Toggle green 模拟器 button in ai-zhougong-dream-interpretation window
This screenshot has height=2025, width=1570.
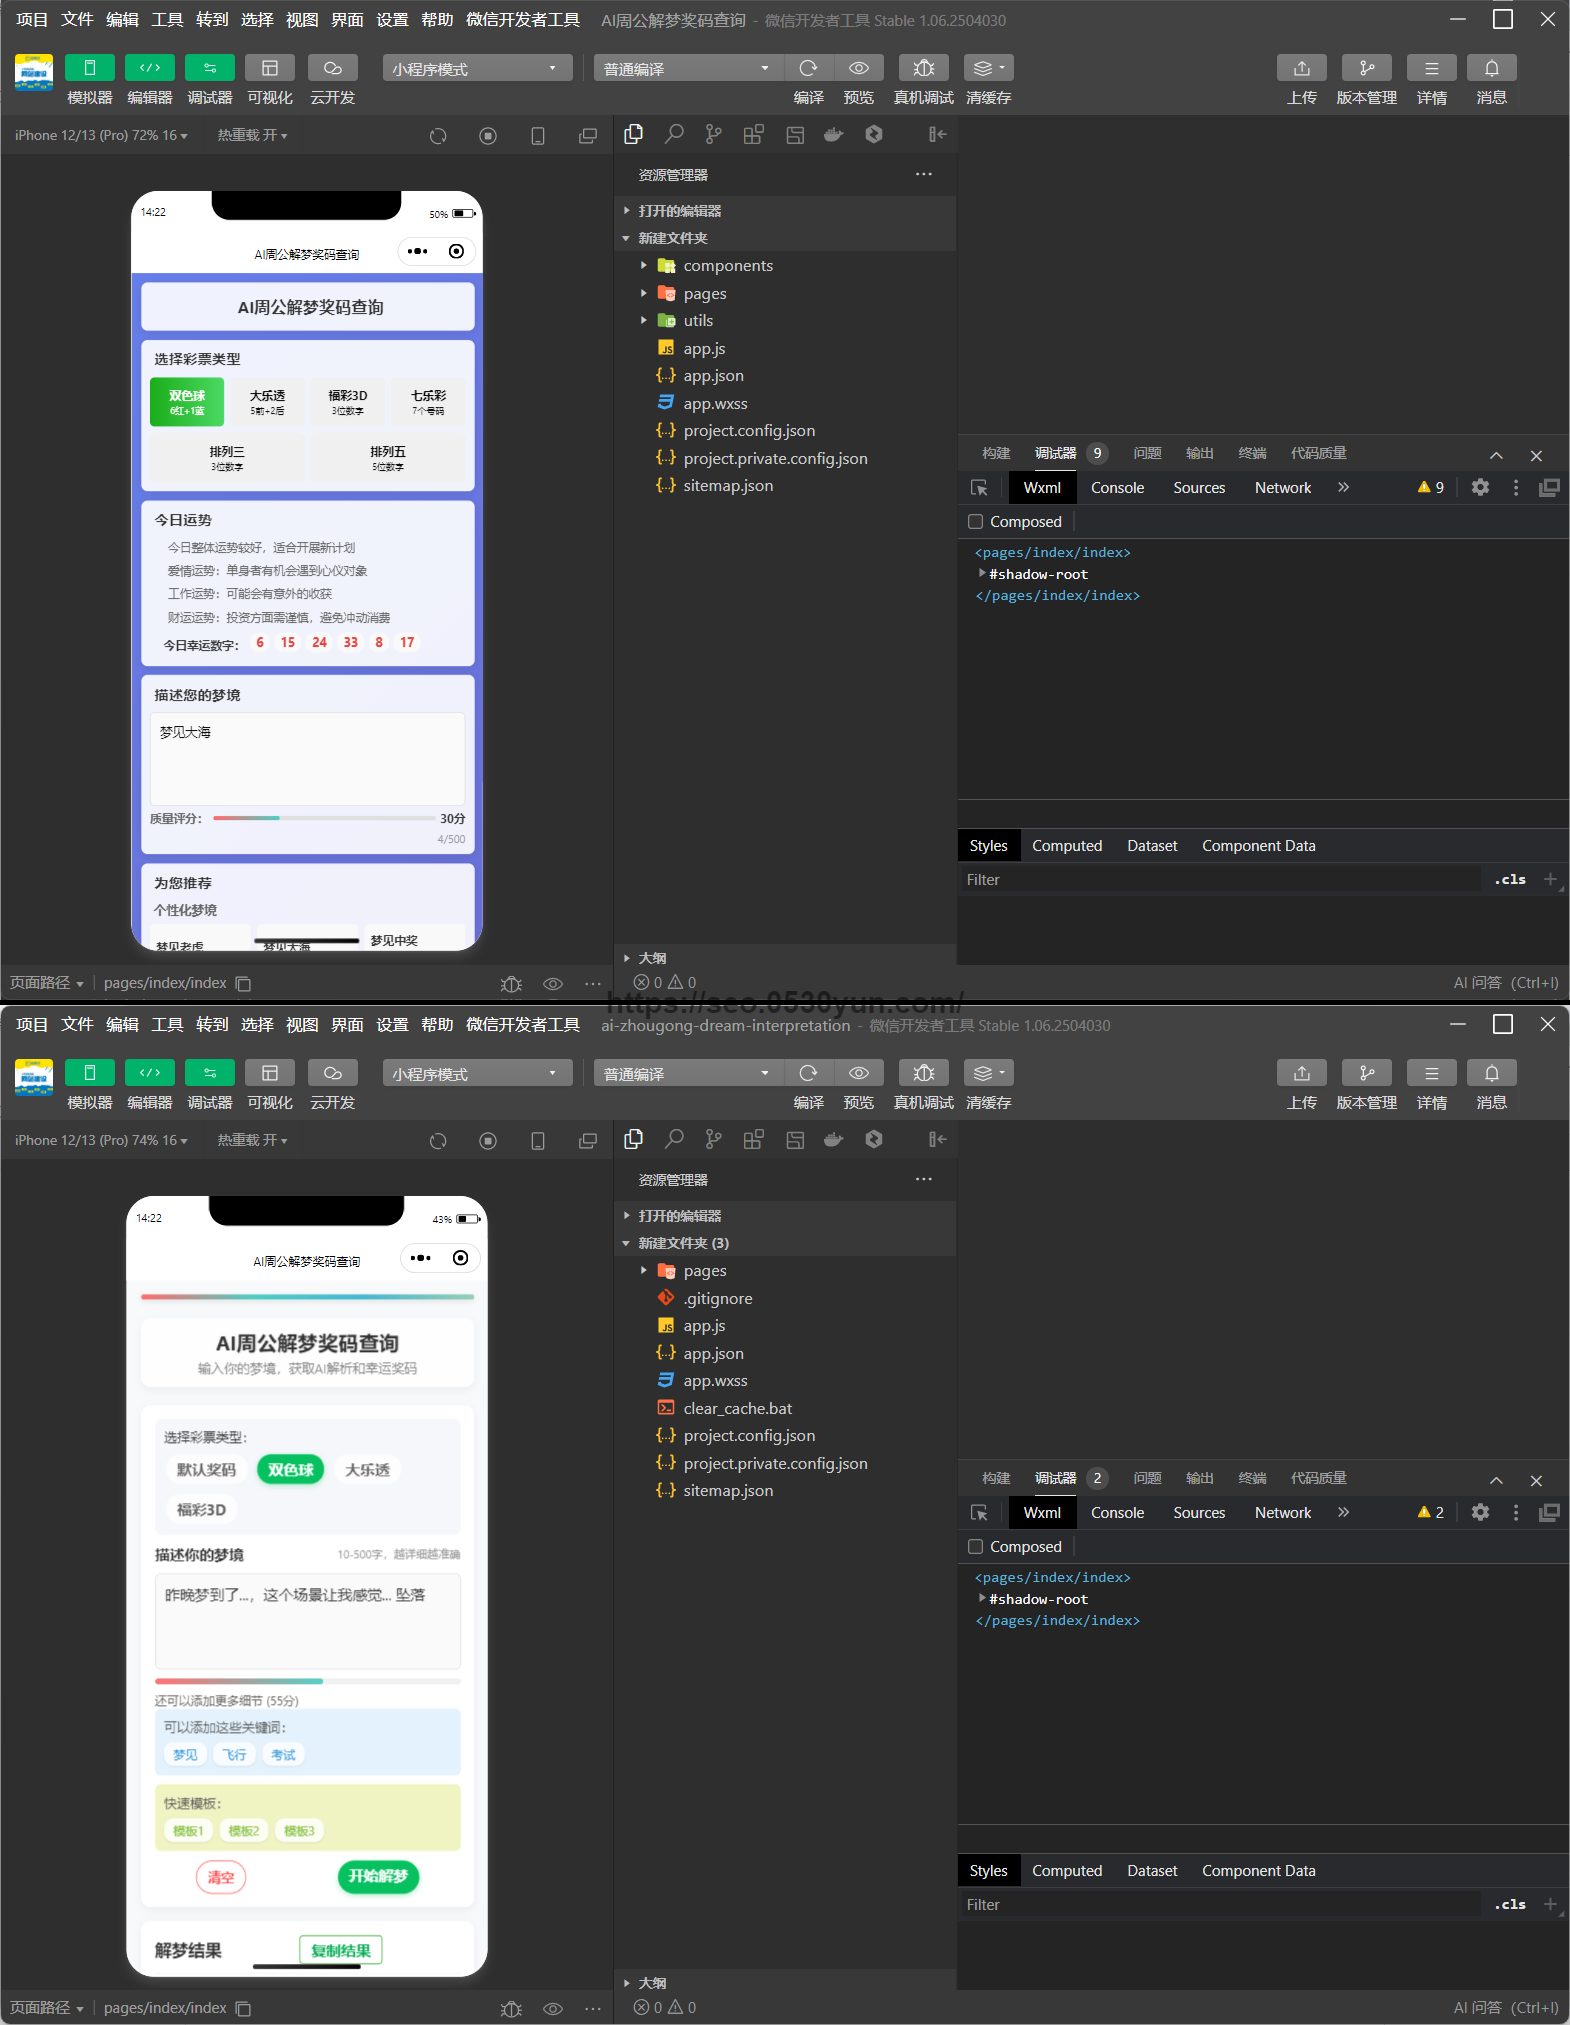89,1073
